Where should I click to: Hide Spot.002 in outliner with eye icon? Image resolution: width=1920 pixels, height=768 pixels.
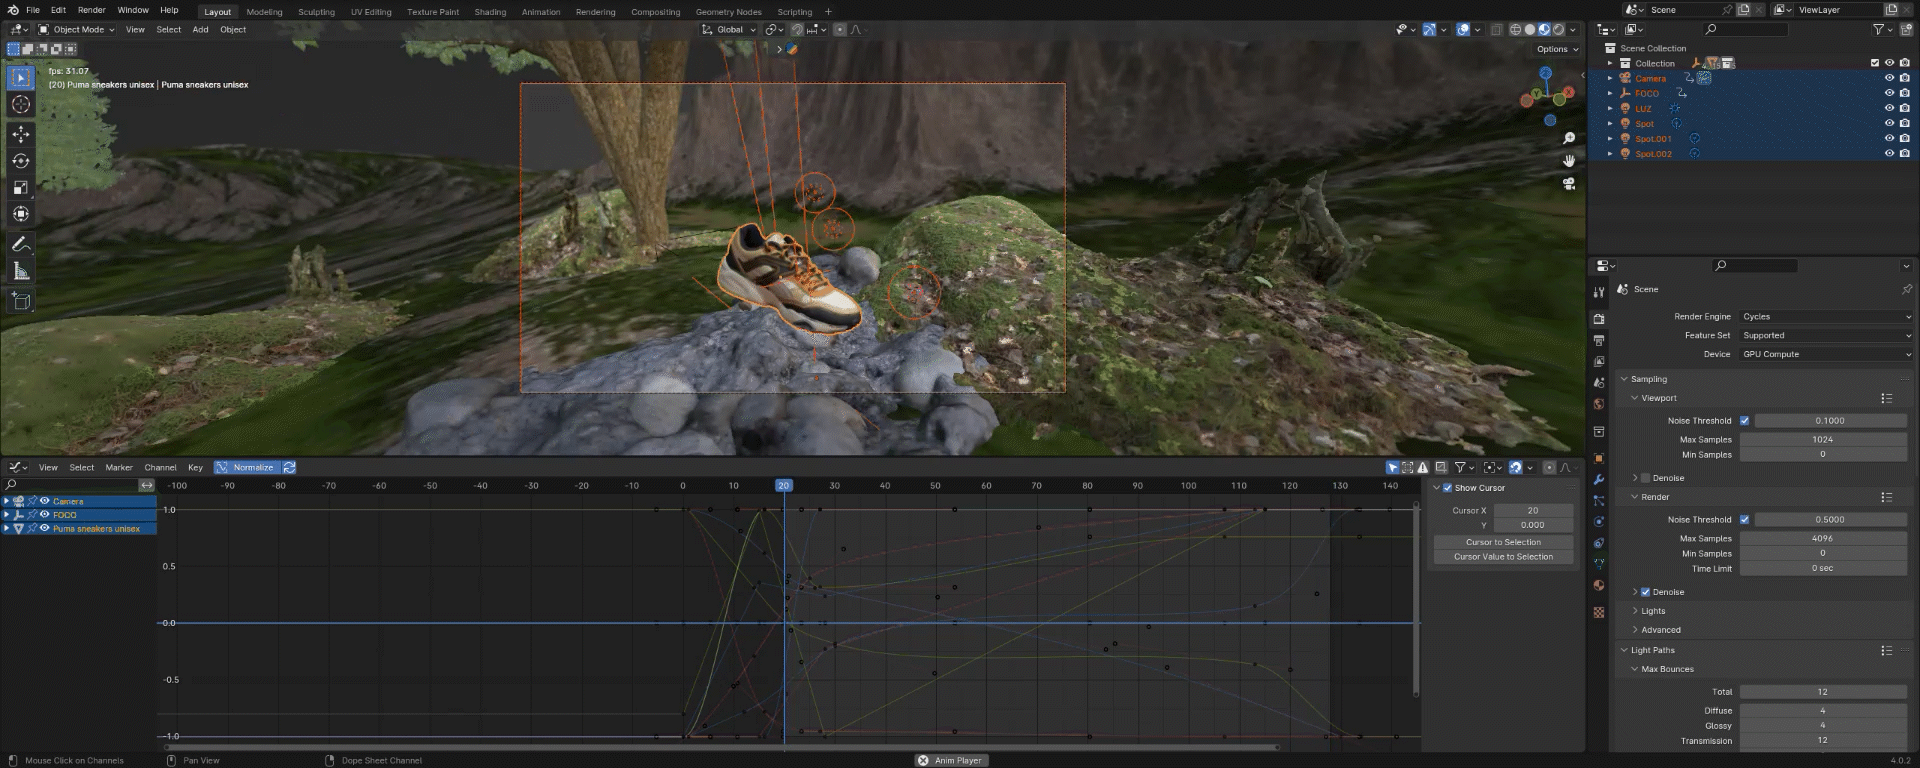click(x=1890, y=154)
